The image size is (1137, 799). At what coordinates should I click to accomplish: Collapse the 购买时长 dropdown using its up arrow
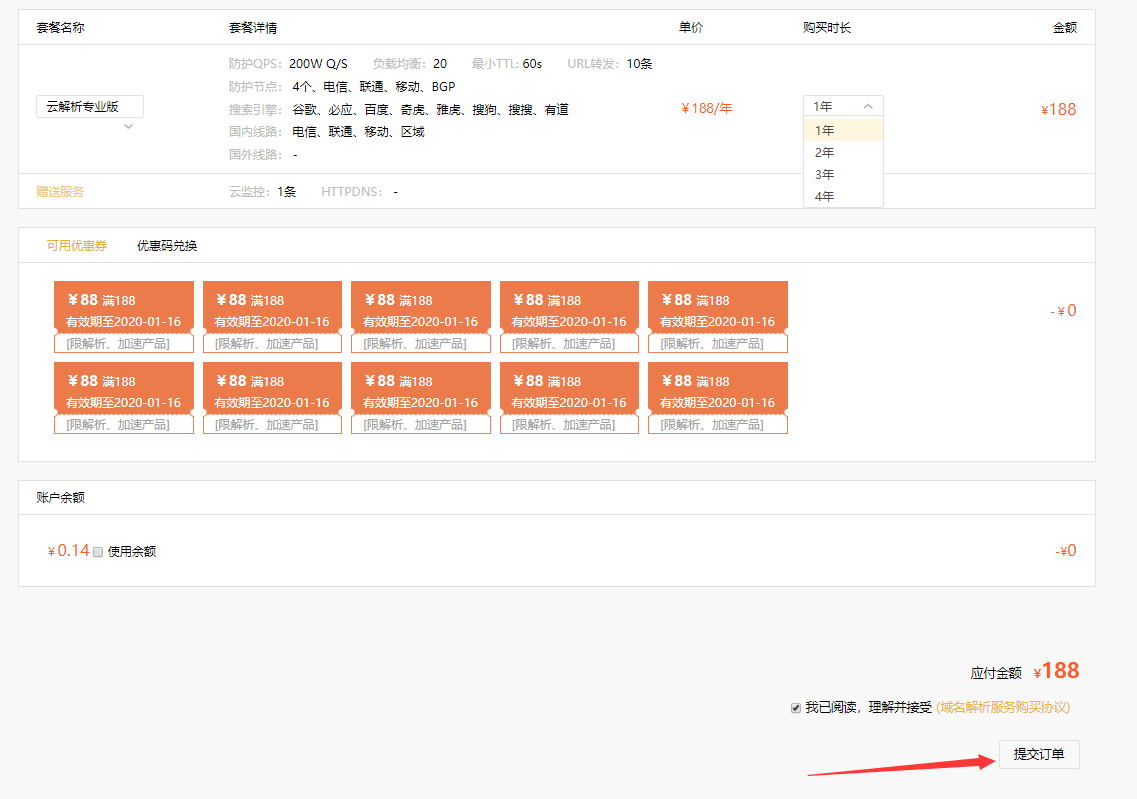click(867, 106)
